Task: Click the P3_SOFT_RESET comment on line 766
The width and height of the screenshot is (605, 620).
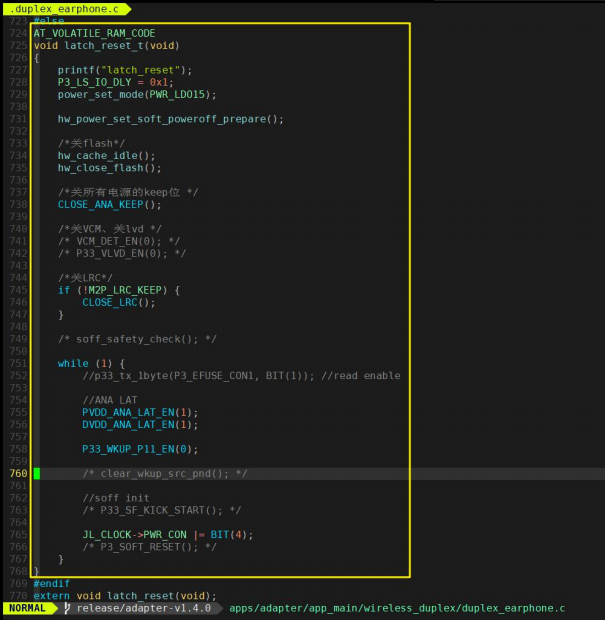Action: (x=149, y=547)
